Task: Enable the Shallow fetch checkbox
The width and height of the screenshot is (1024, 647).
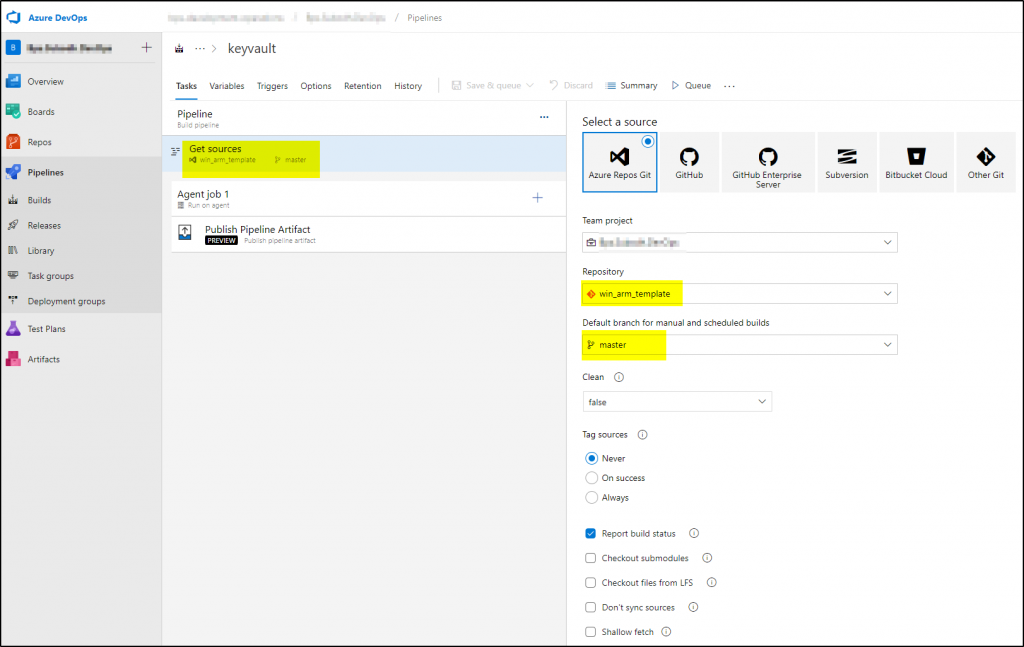Action: pyautogui.click(x=591, y=632)
